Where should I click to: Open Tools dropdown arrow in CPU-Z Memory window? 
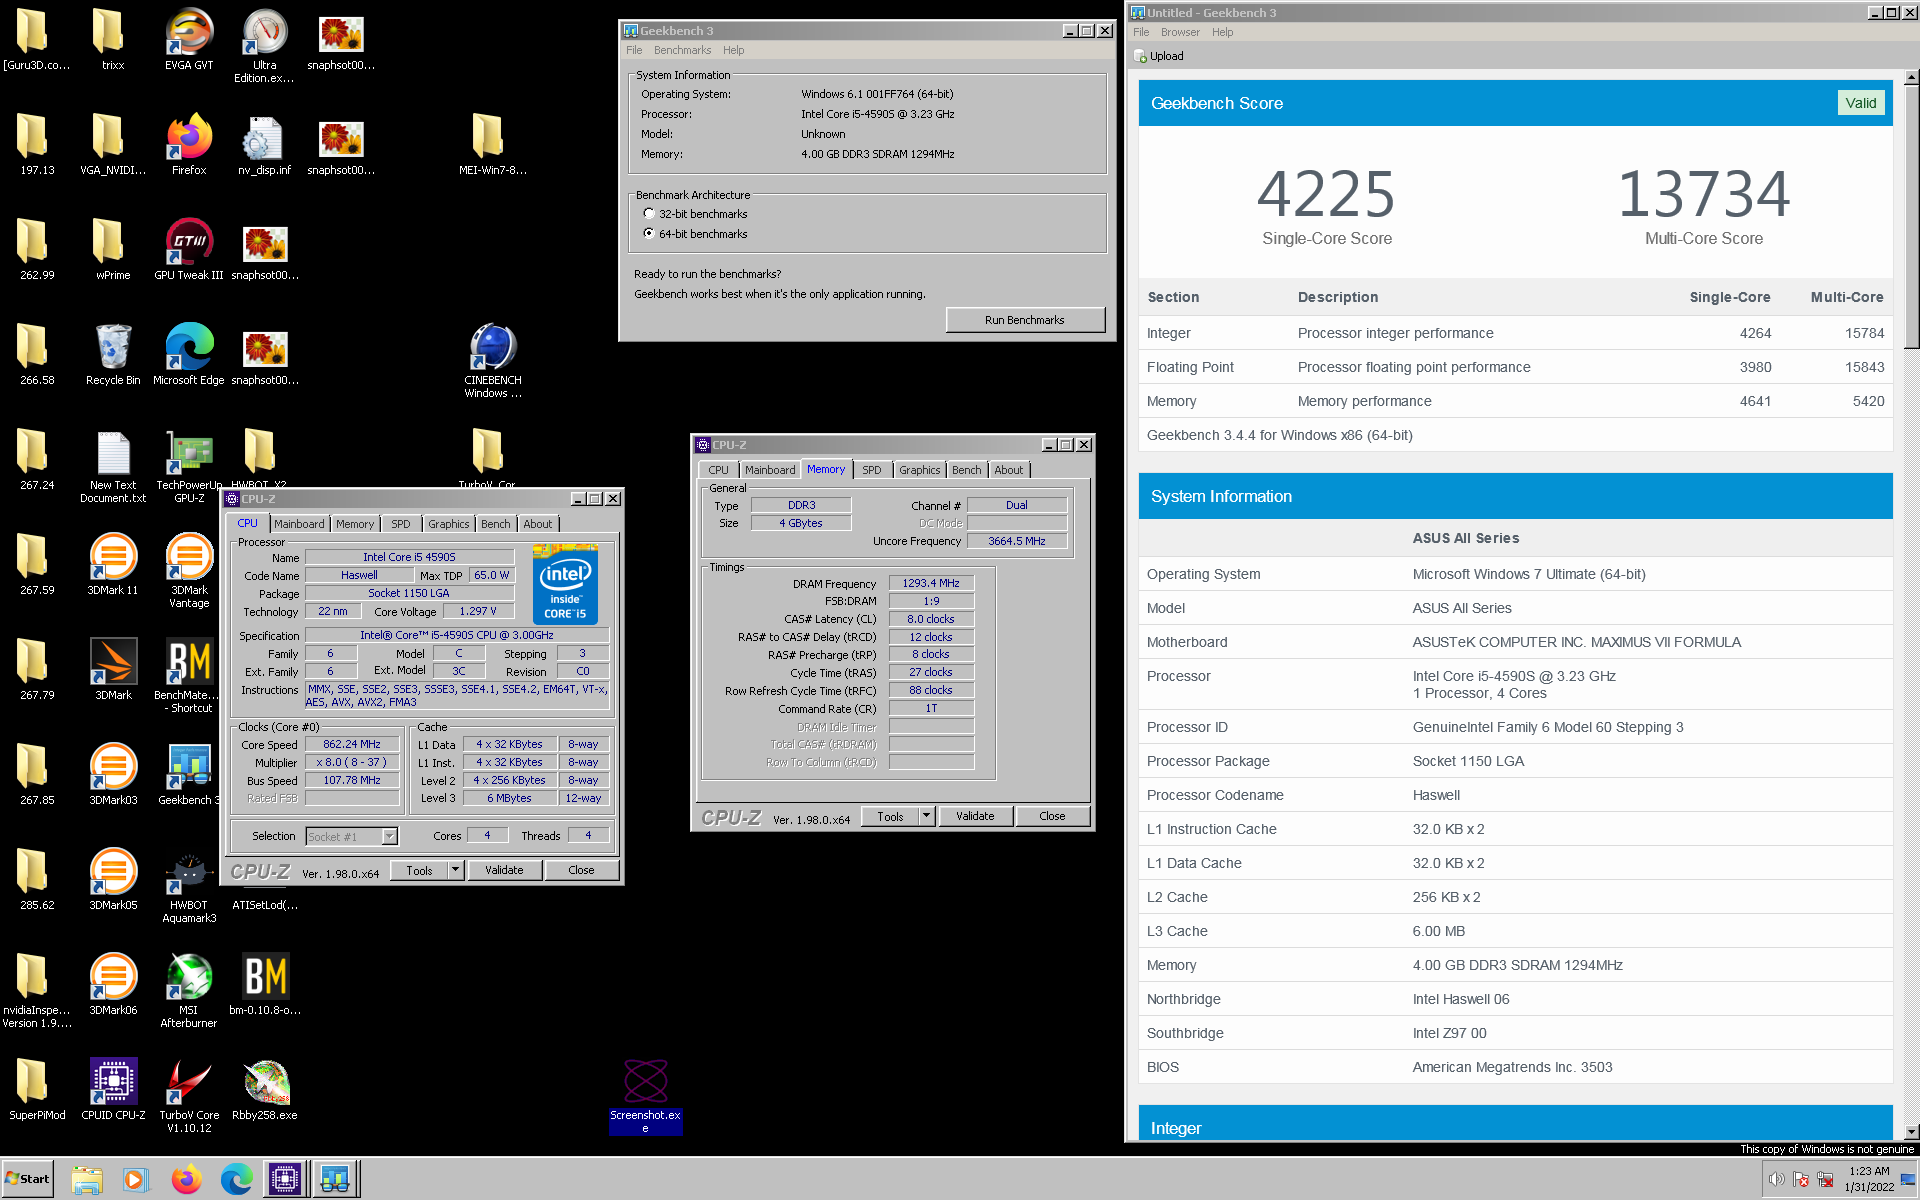927,816
